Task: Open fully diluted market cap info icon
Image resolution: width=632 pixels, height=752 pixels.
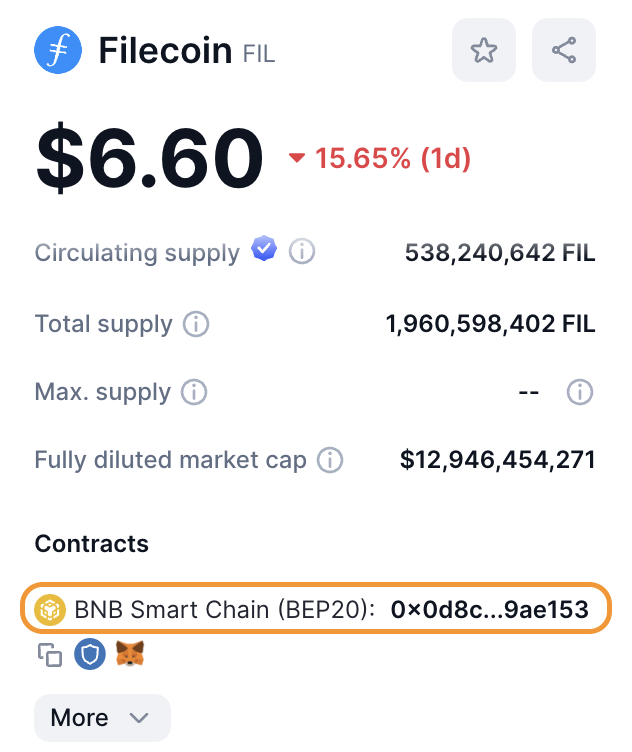Action: pyautogui.click(x=330, y=461)
